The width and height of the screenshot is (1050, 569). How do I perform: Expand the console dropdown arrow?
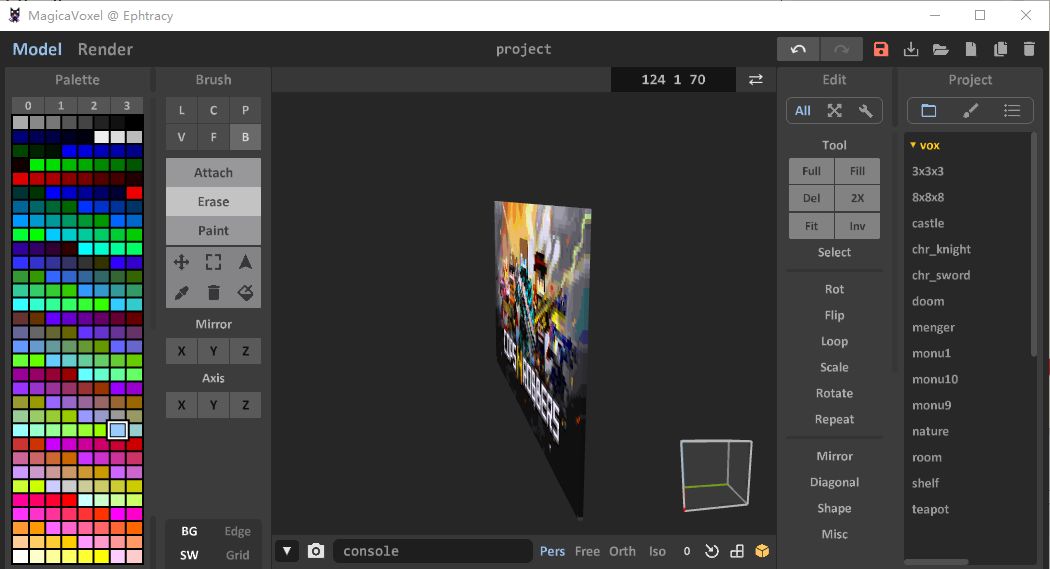tap(287, 551)
